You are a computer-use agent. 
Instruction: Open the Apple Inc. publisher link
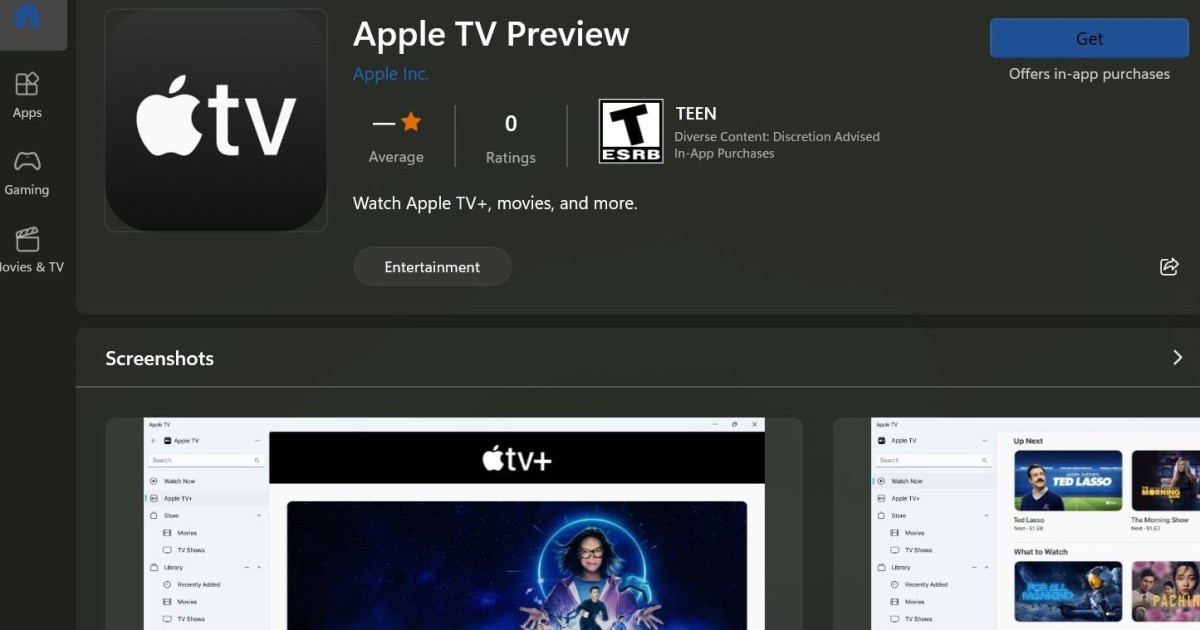coord(391,74)
